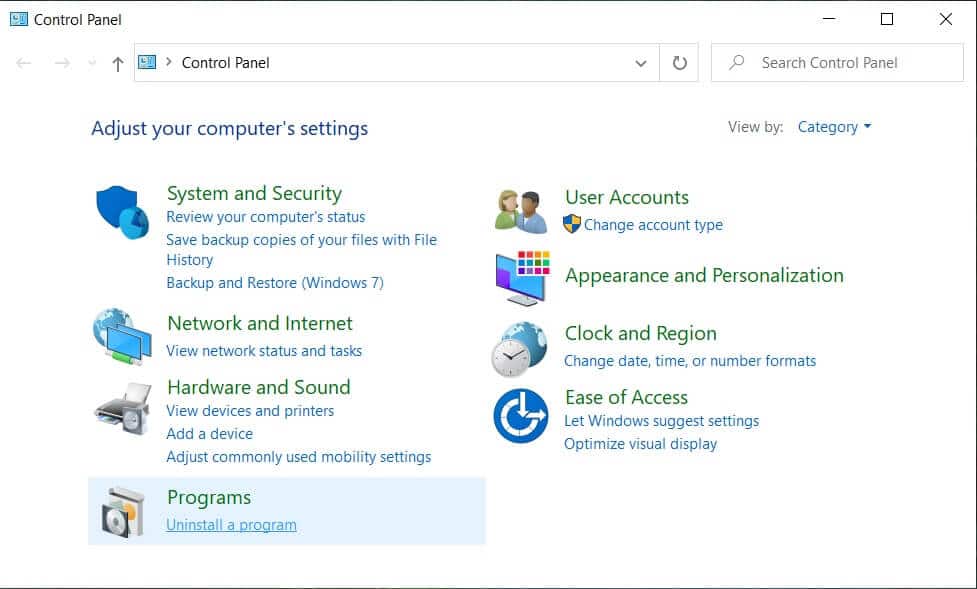Navigate up one level with the up arrow
Screen dimensions: 977x589
tap(117, 62)
